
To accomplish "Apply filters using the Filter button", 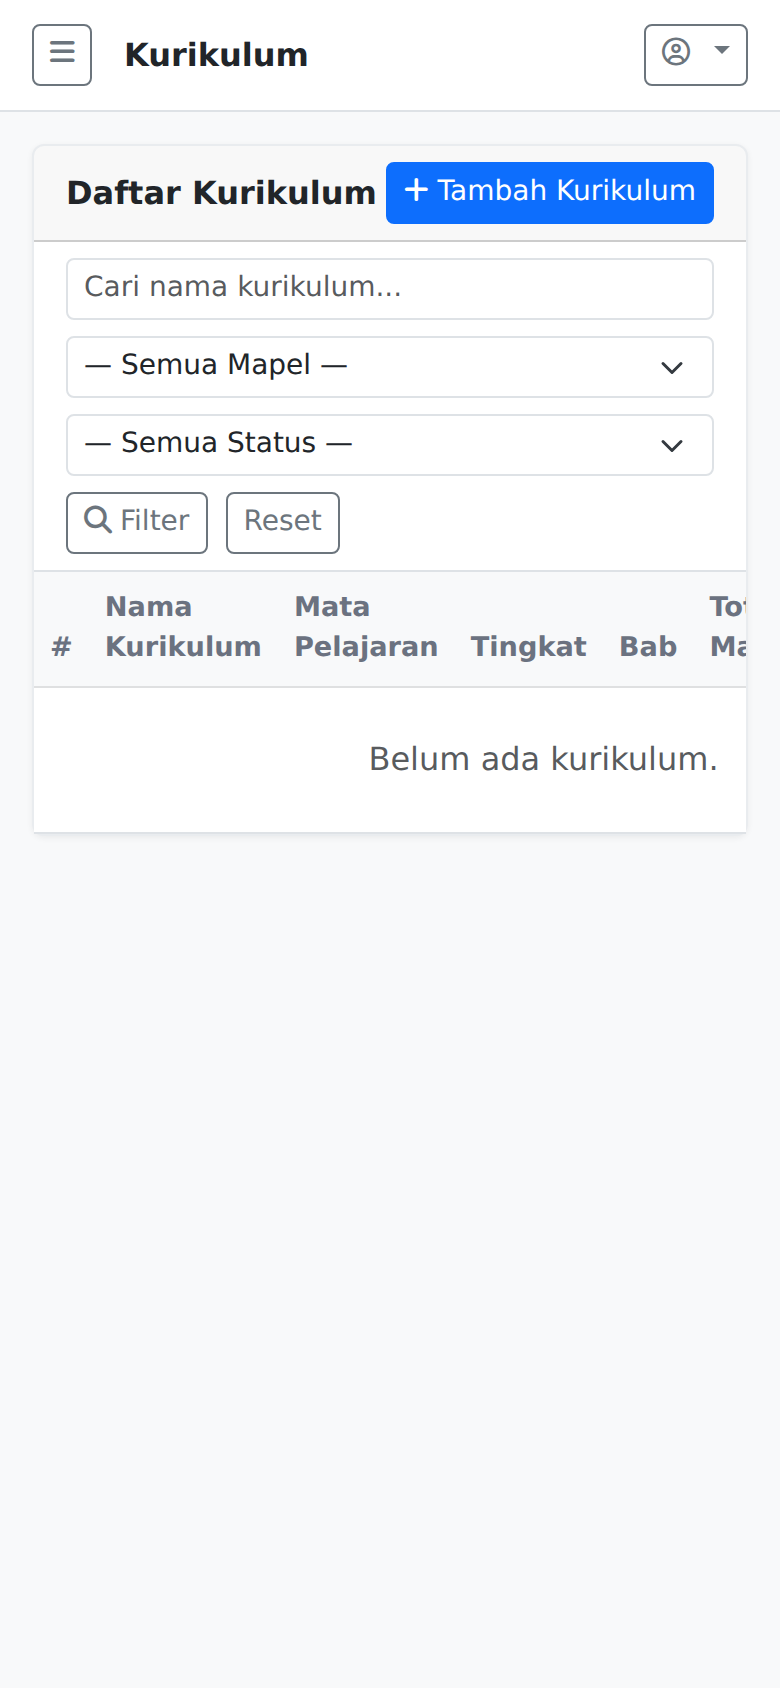I will 136,522.
